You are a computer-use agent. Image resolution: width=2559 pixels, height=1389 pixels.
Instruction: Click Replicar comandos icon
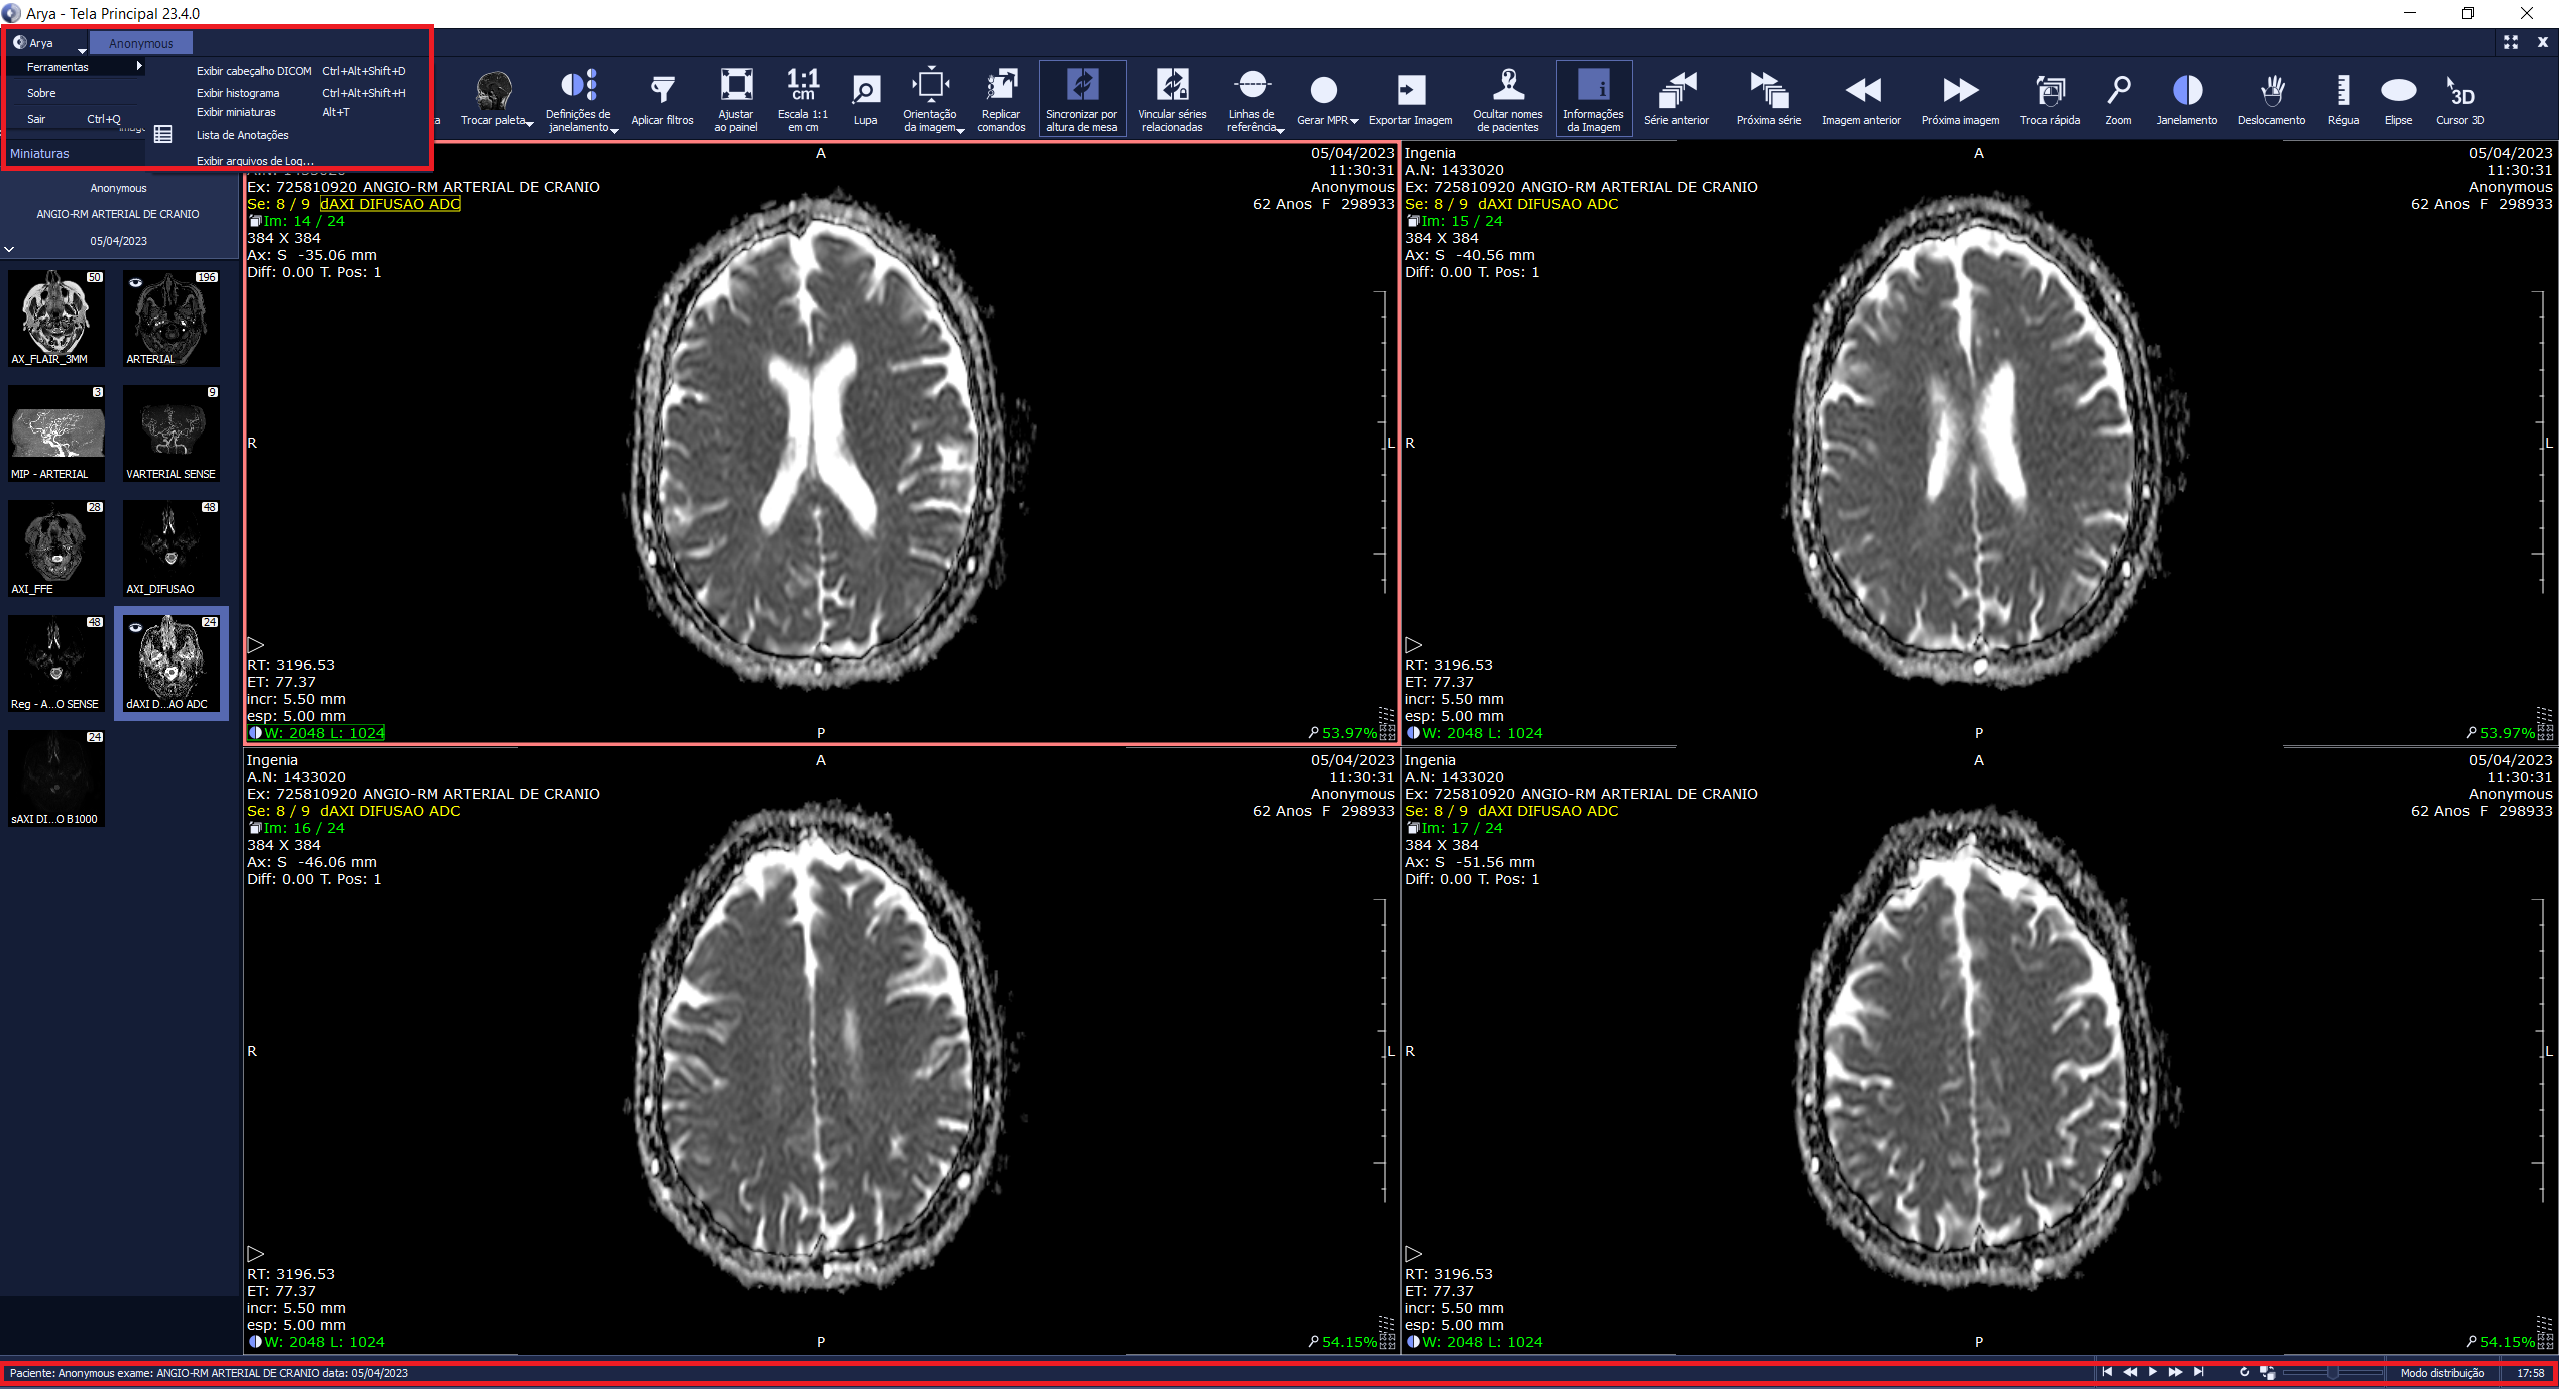coord(1001,85)
